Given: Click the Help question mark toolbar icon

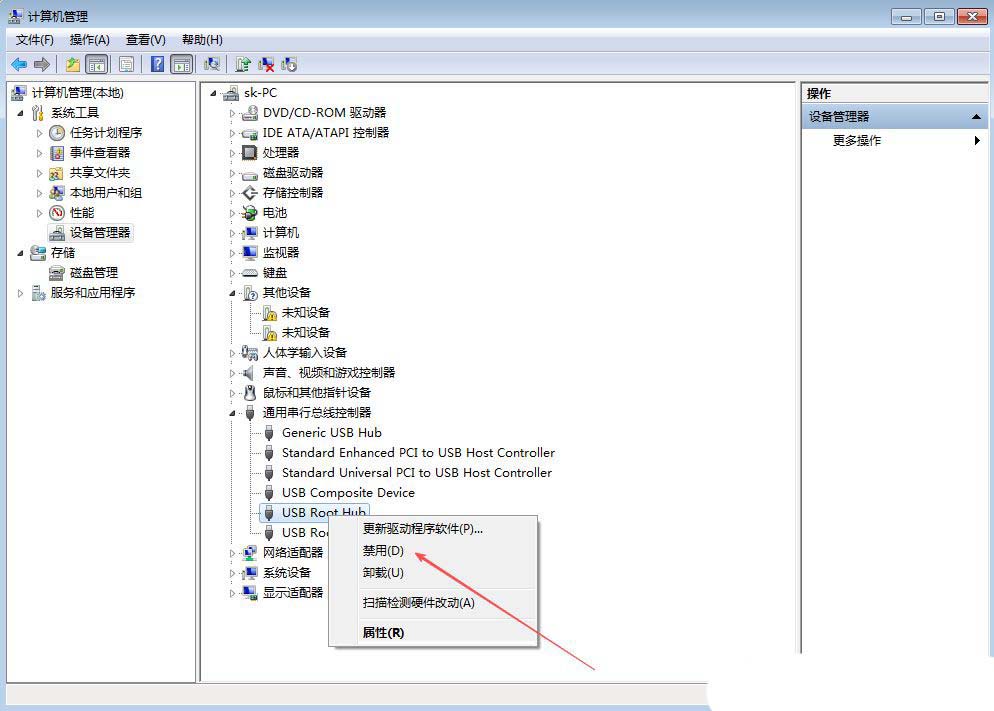Looking at the screenshot, I should pyautogui.click(x=157, y=64).
